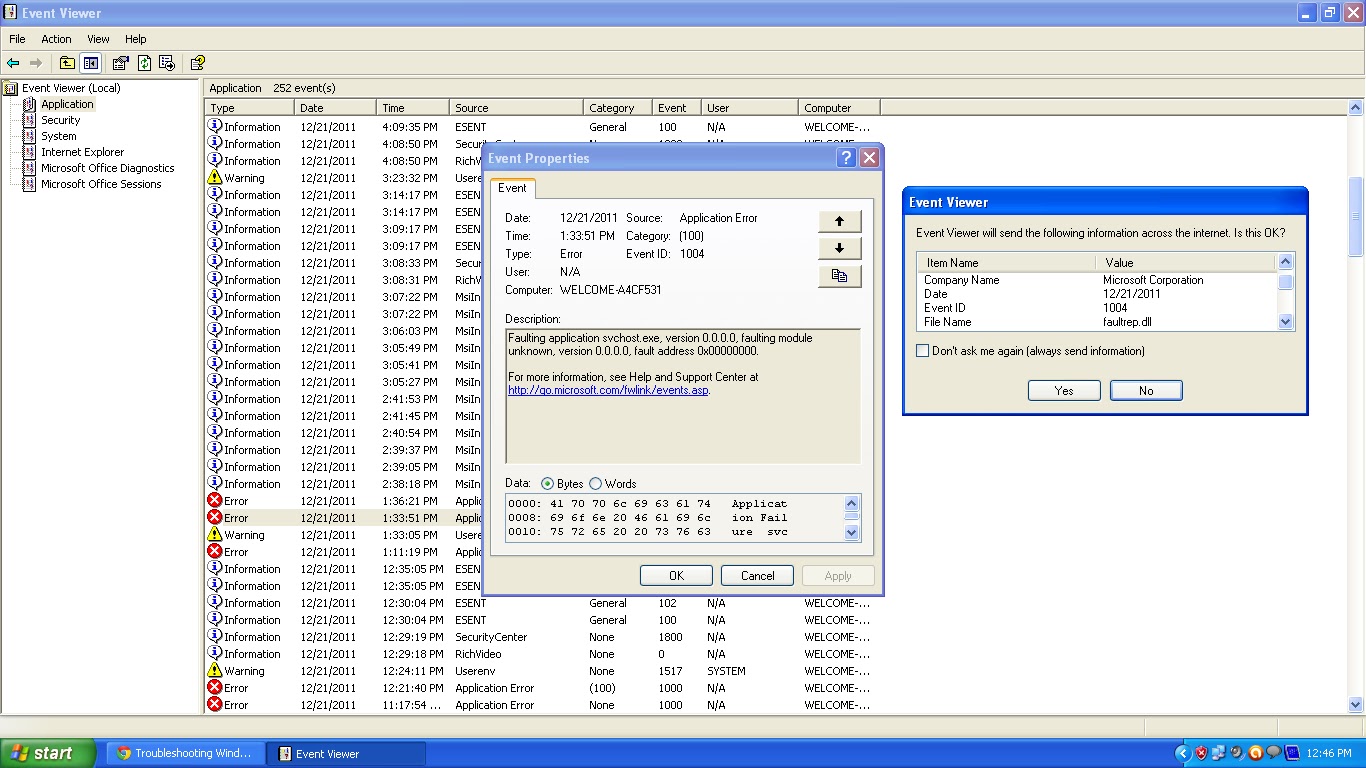Screen dimensions: 1366x768
Task: Select the Bytes radio button
Action: 548,483
